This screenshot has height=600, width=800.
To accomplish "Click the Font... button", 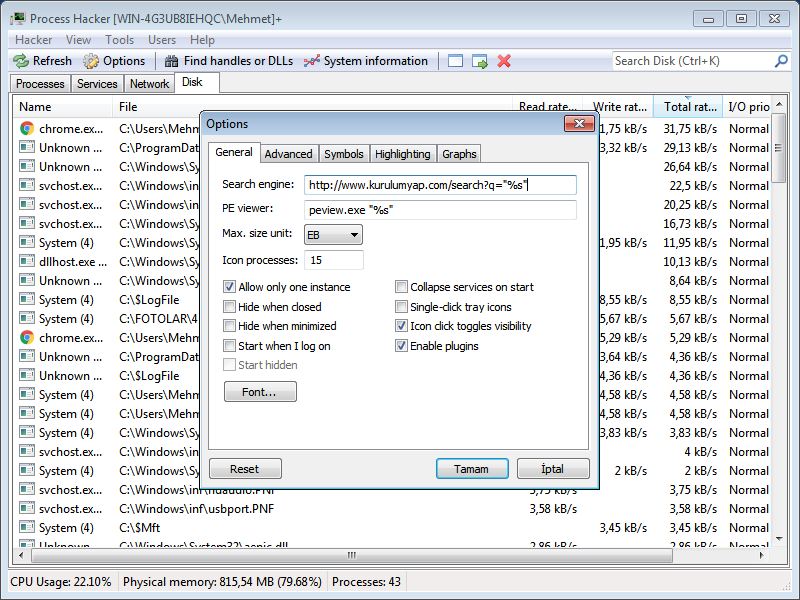I will tap(260, 392).
